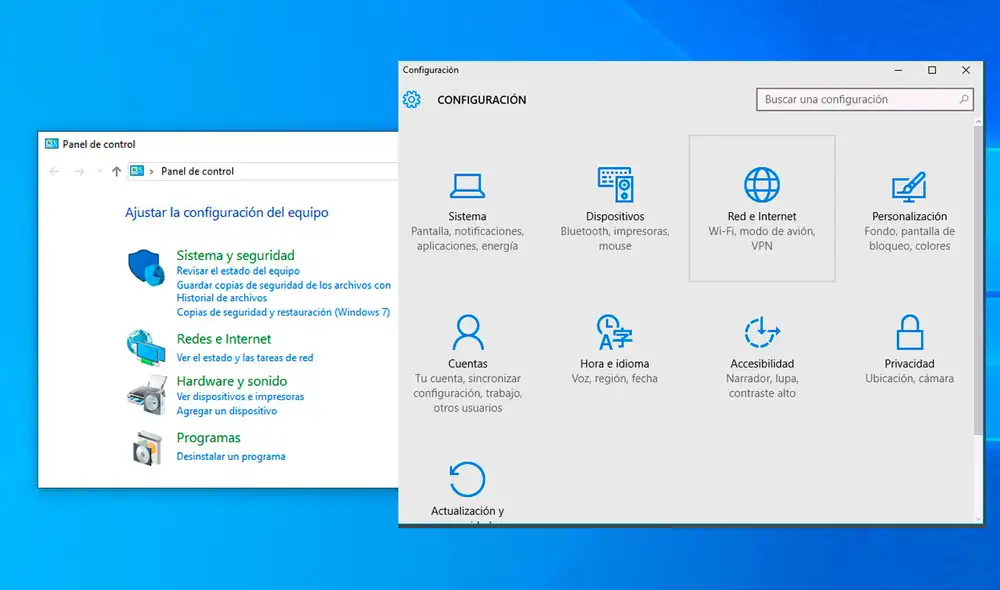Screen dimensions: 1000x590
Task: Open Copias de seguridad y restauración (Windows 7)
Action: 284,312
